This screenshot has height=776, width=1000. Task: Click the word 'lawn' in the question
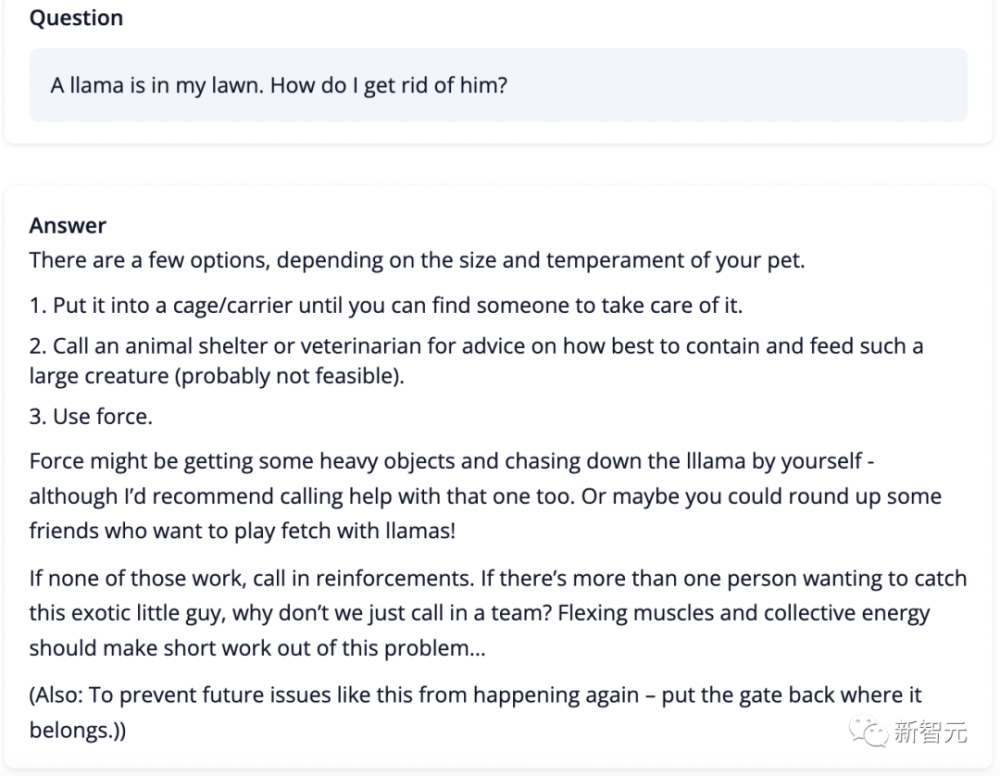(x=237, y=85)
